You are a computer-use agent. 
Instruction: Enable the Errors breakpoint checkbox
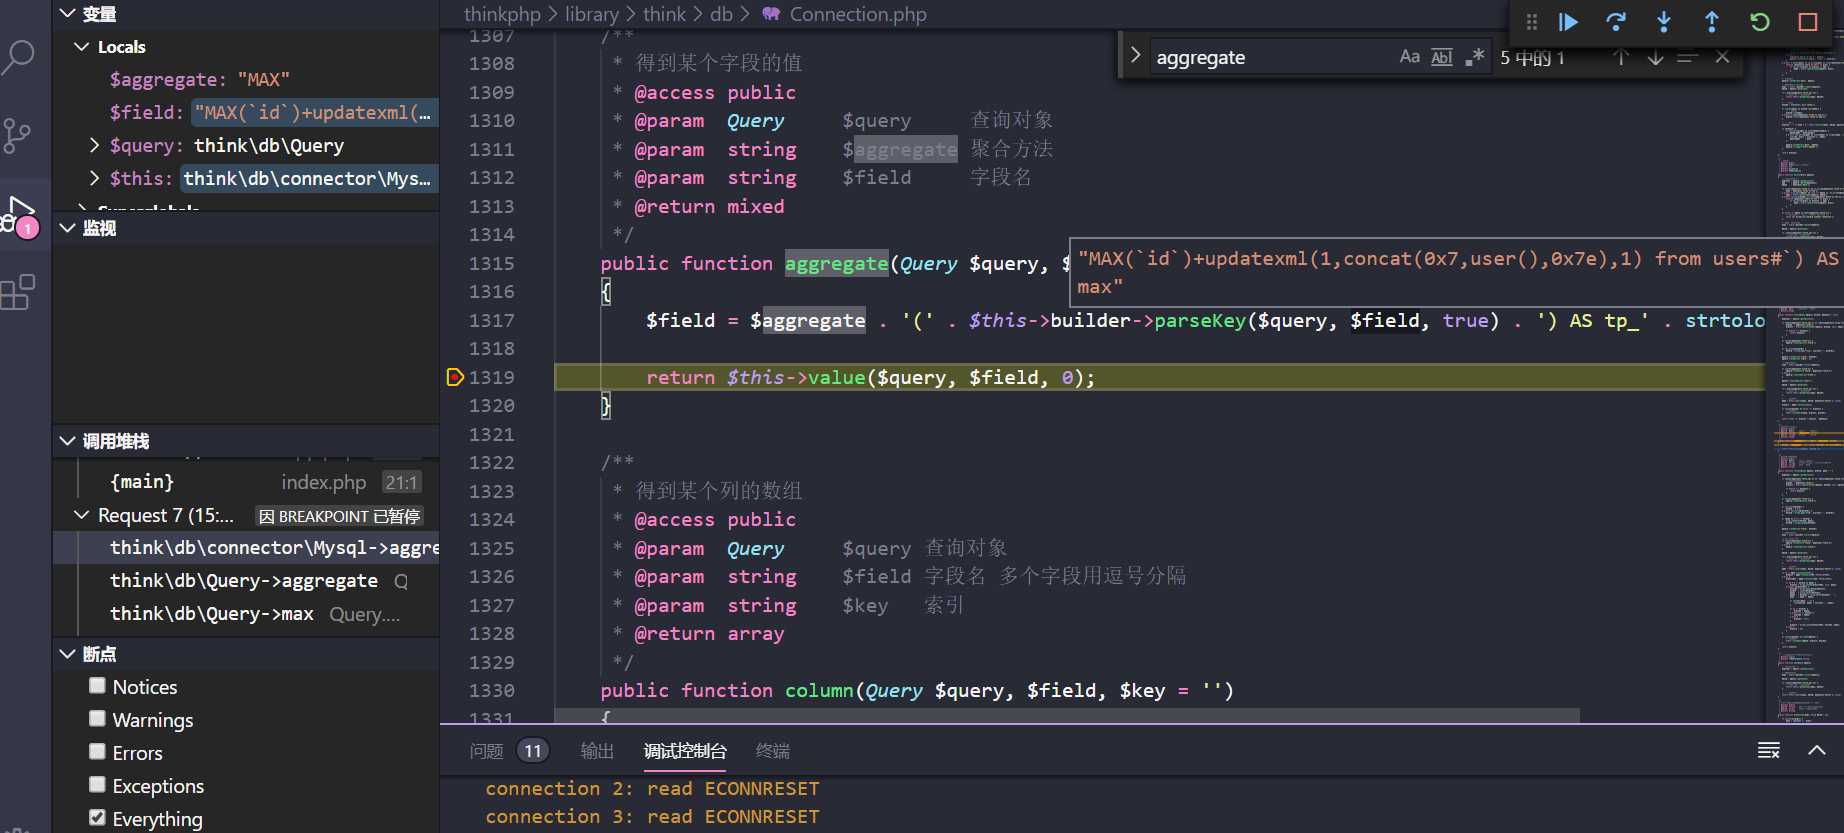[97, 752]
